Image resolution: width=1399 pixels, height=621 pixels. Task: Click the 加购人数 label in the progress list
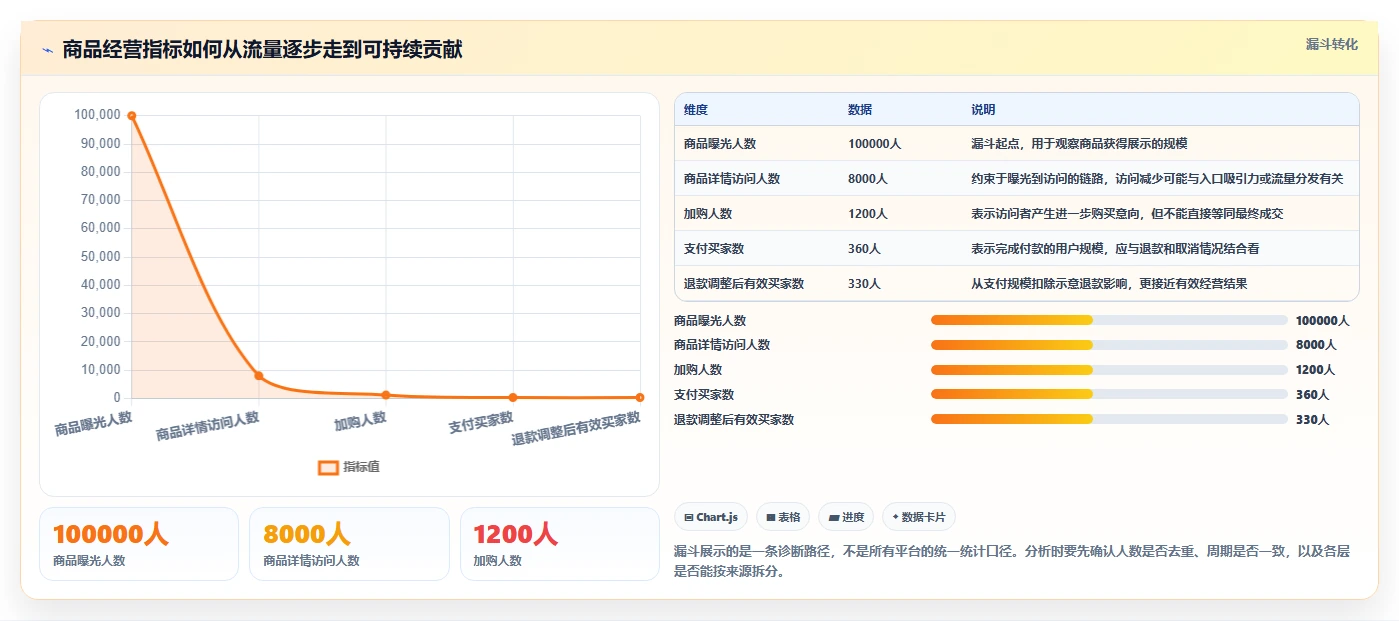point(698,370)
